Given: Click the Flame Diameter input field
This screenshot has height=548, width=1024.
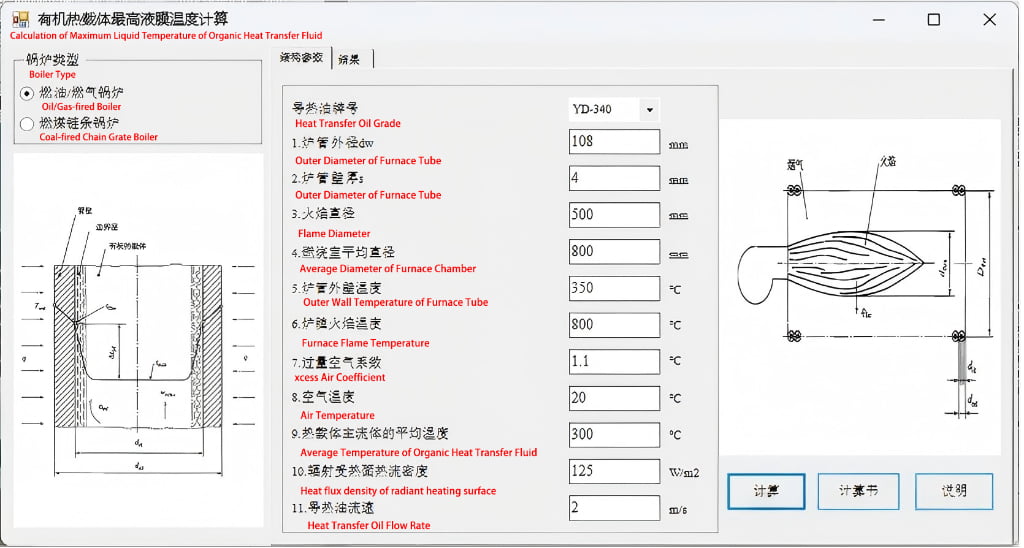Looking at the screenshot, I should pos(613,215).
